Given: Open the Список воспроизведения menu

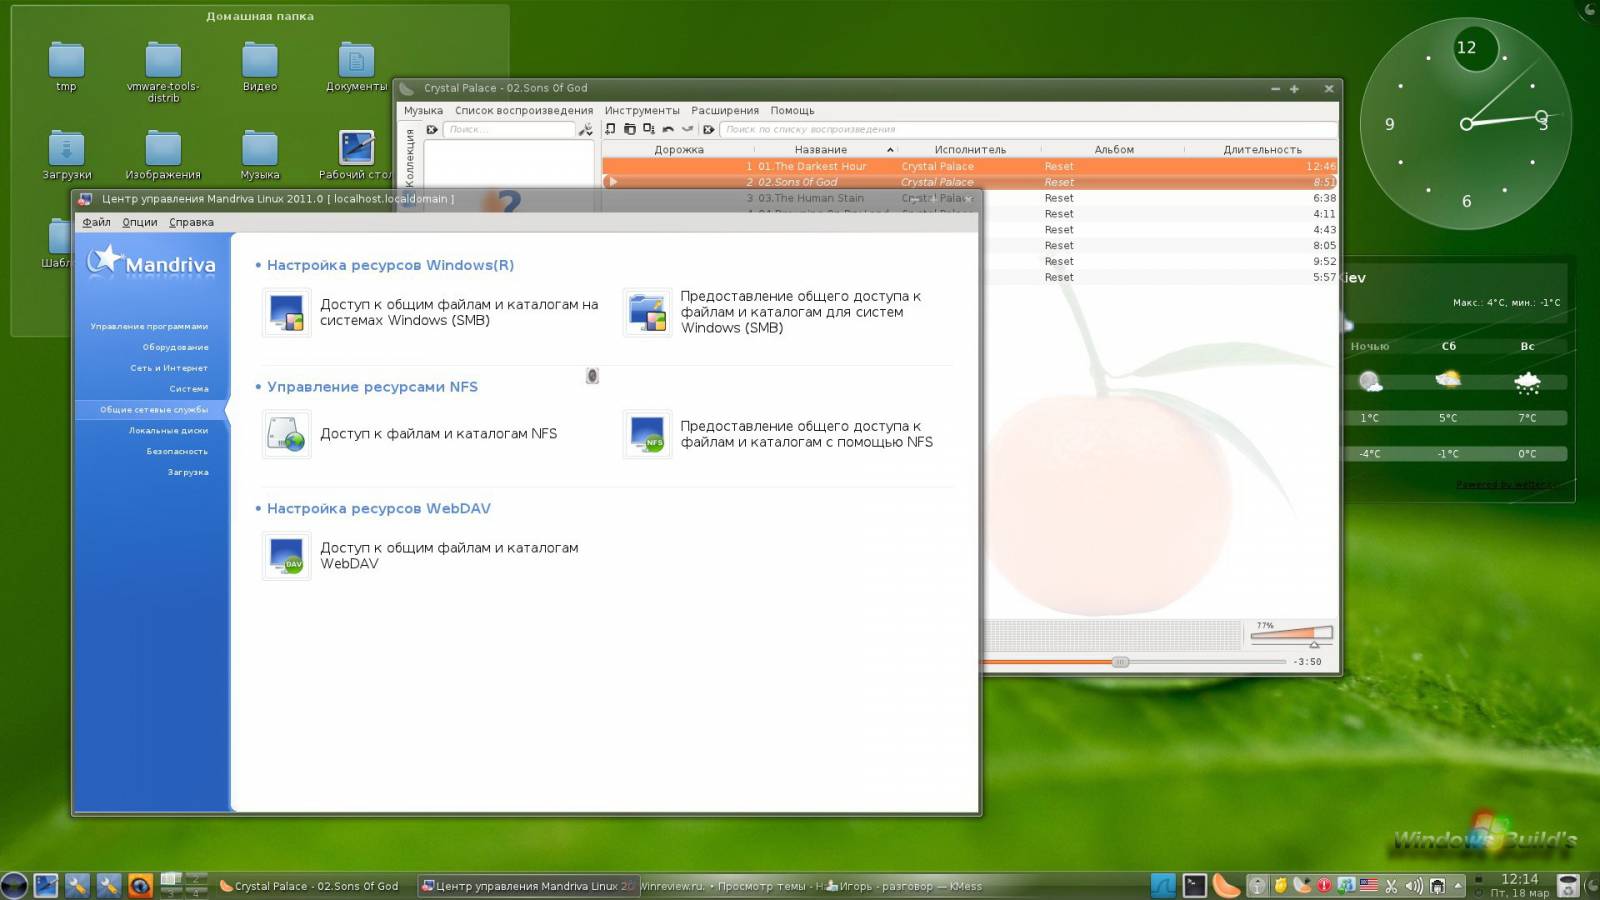Looking at the screenshot, I should (524, 111).
